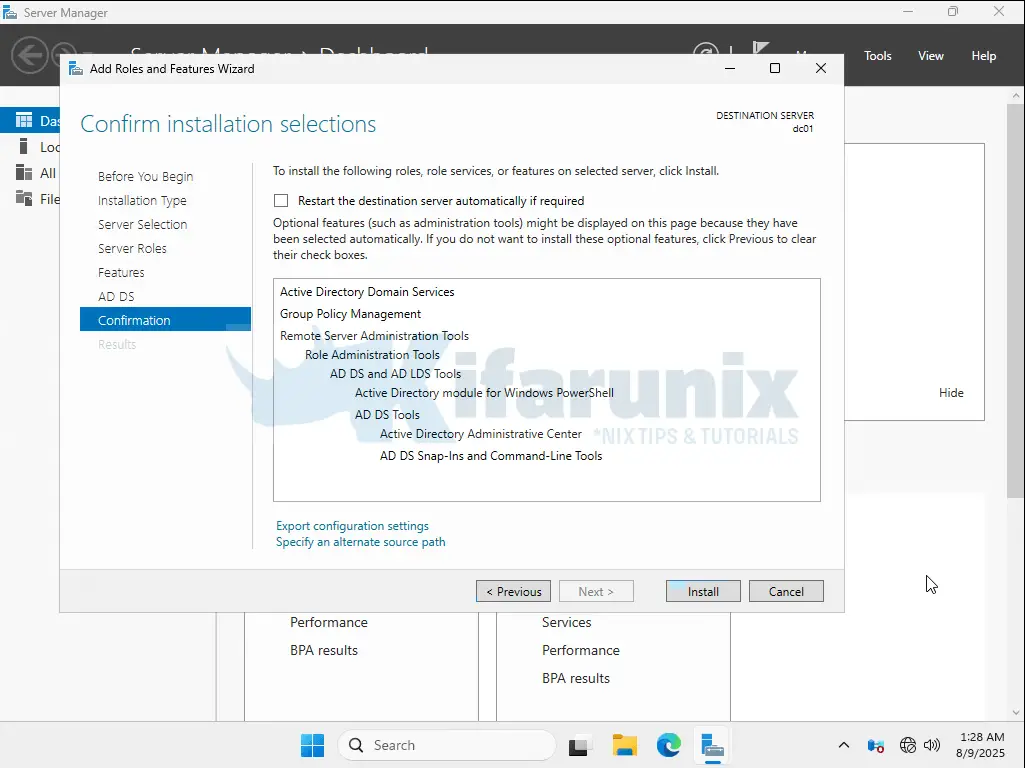The height and width of the screenshot is (768, 1025).
Task: Click Services link in dashboard tile
Action: coord(566,622)
